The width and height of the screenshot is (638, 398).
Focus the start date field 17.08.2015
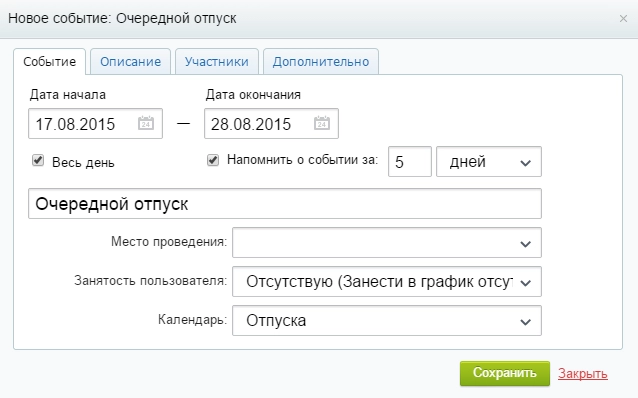point(95,123)
